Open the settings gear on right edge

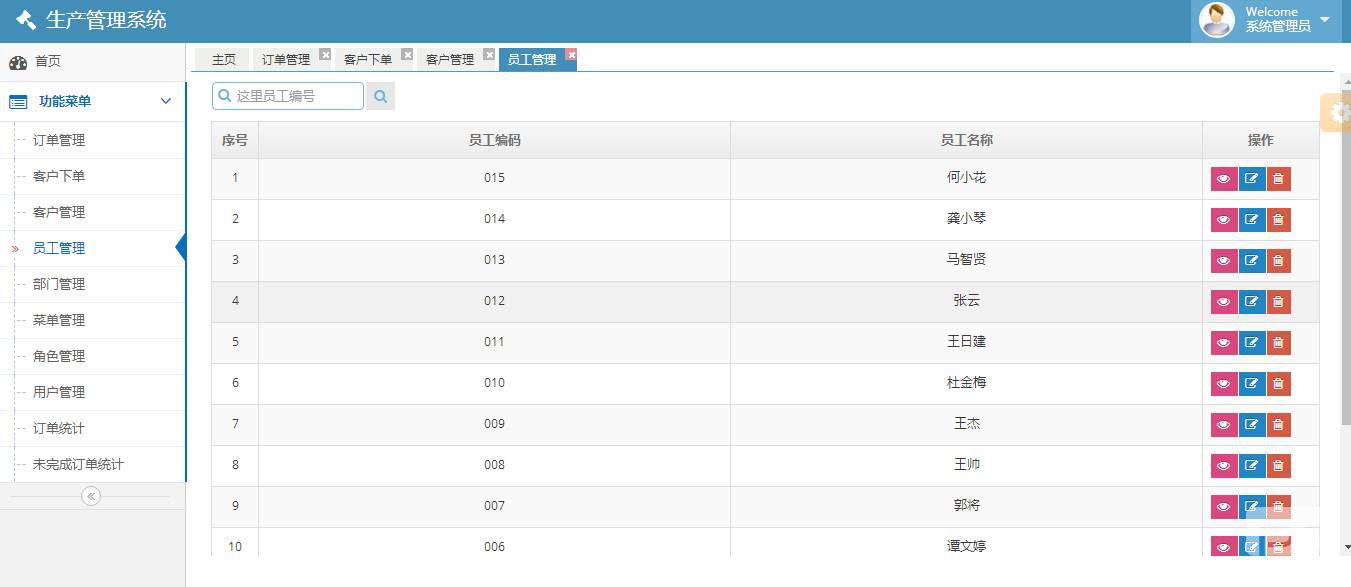tap(1338, 113)
